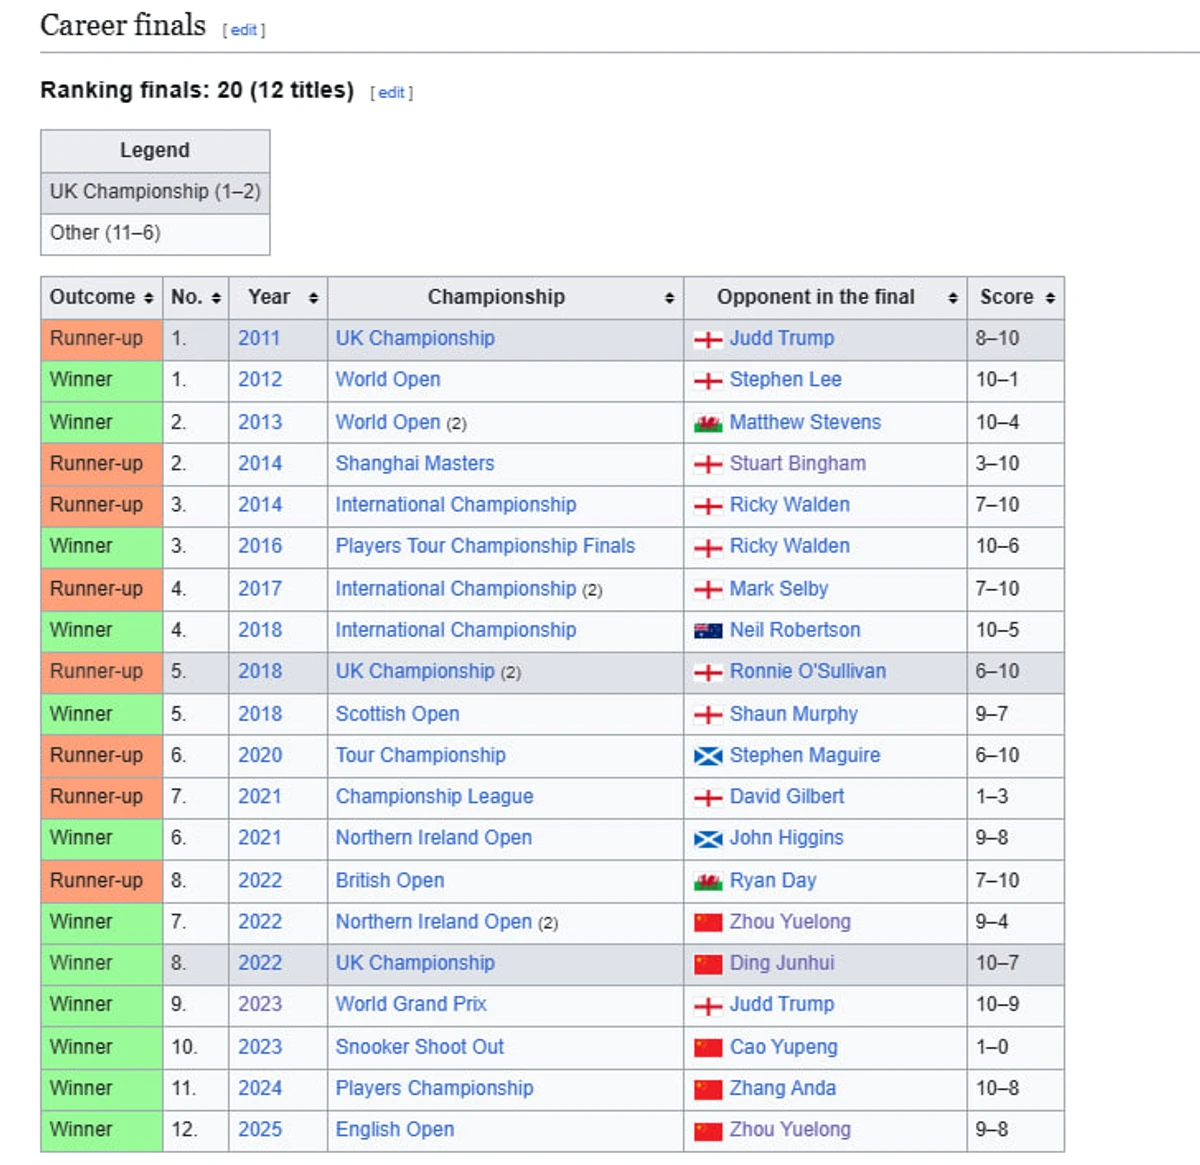This screenshot has width=1200, height=1165.
Task: Edit the Career finals section
Action: pyautogui.click(x=244, y=30)
